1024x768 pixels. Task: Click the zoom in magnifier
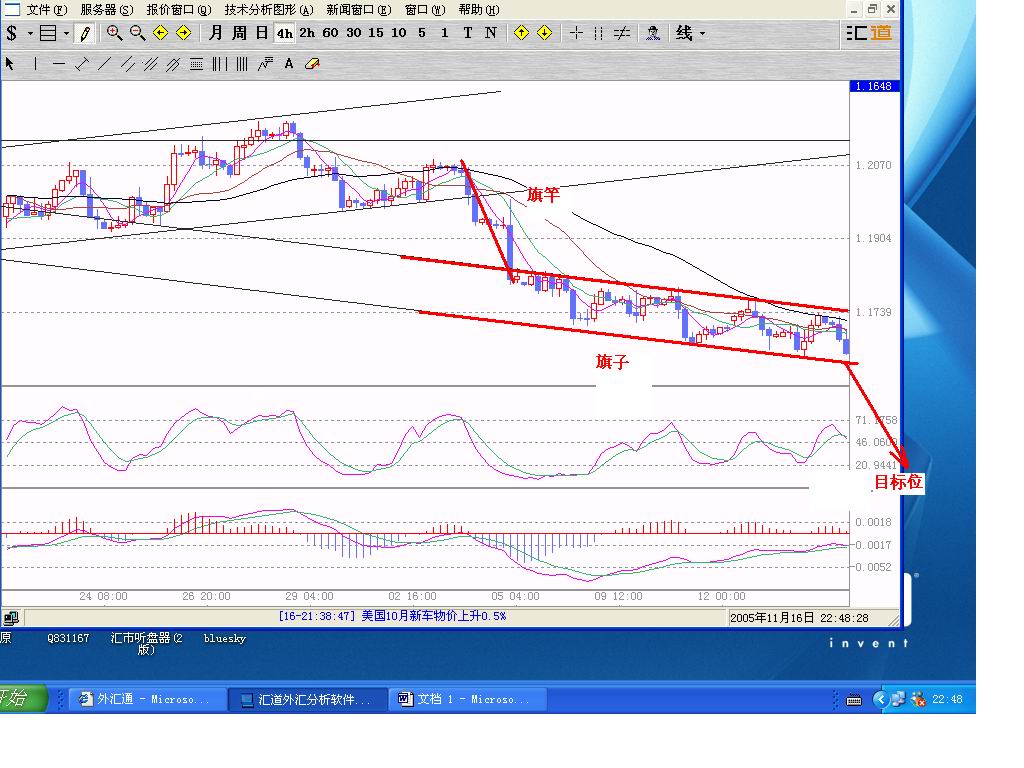[114, 33]
